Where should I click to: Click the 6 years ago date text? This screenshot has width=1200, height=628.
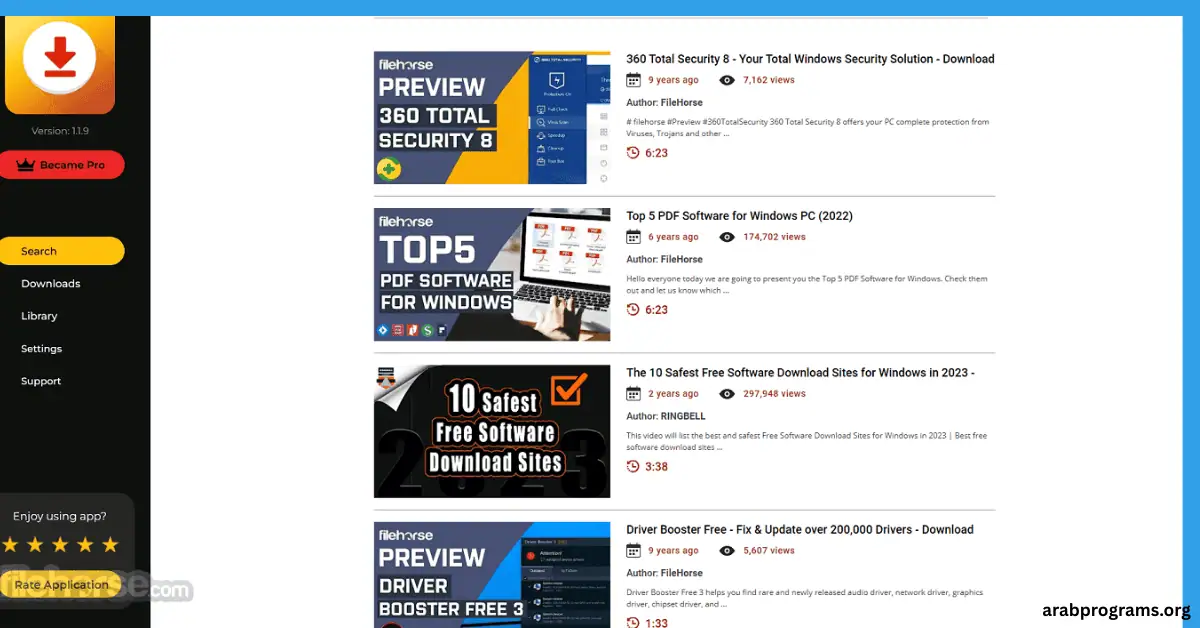673,237
